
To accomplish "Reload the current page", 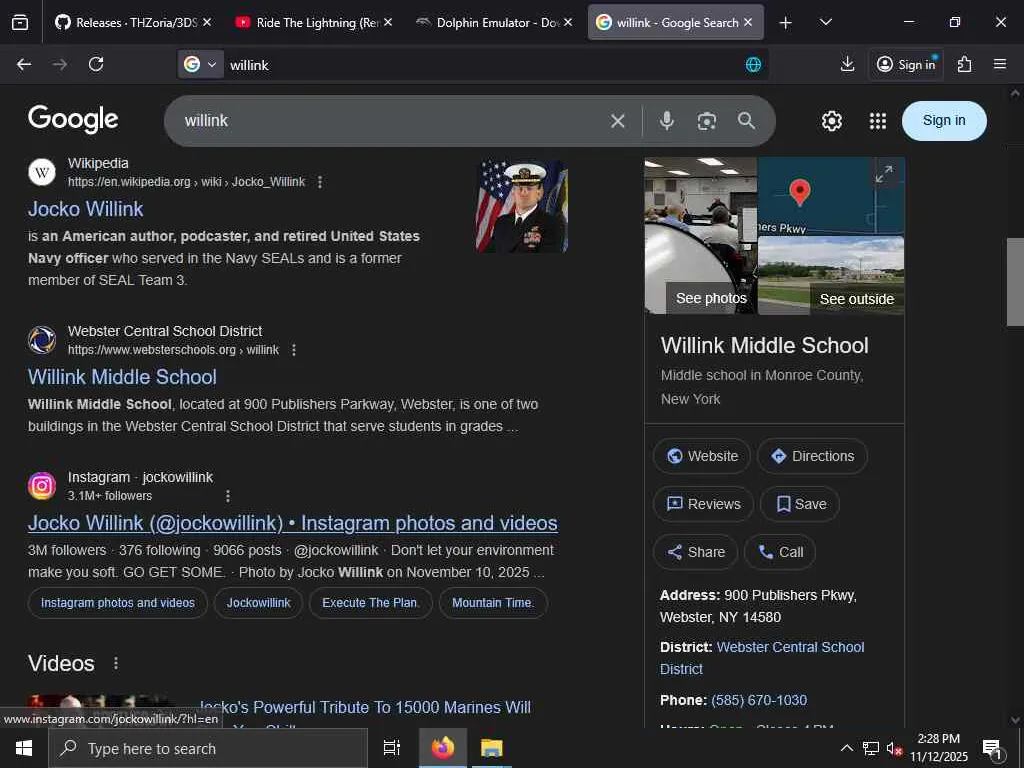I will pyautogui.click(x=96, y=64).
